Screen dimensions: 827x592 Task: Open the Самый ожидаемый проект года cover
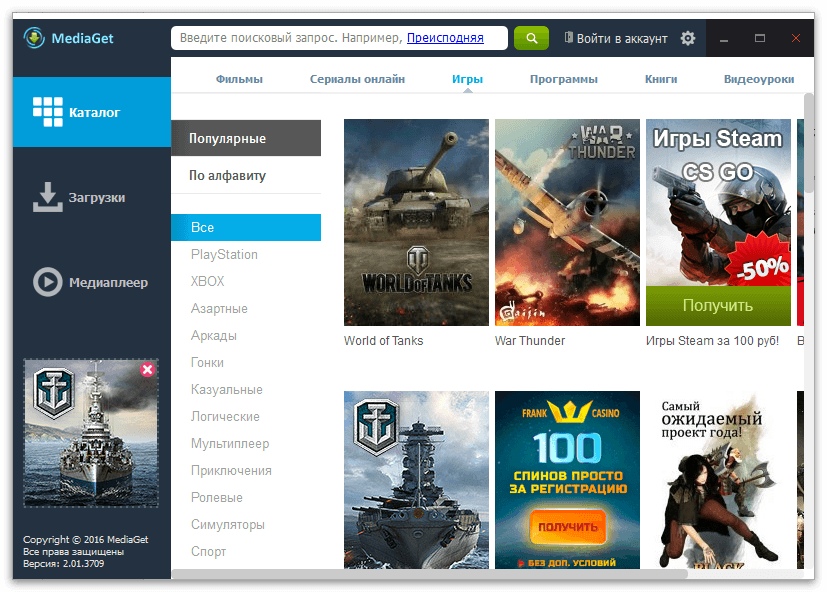coord(718,480)
